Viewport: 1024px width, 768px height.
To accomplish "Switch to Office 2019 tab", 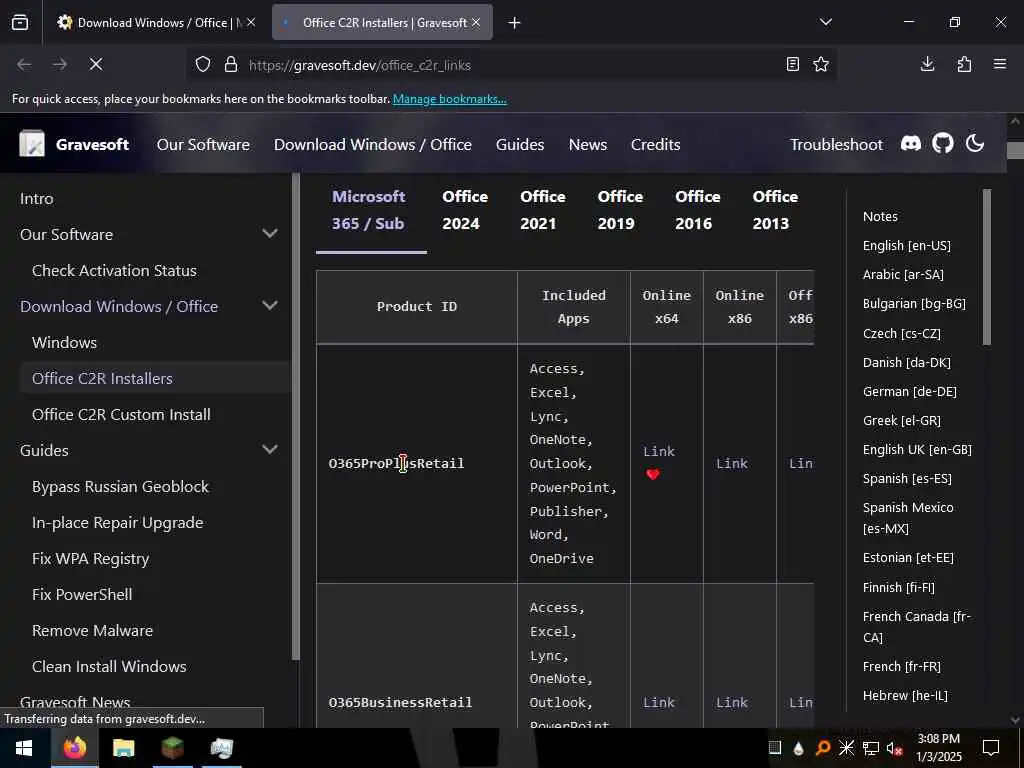I will [620, 210].
